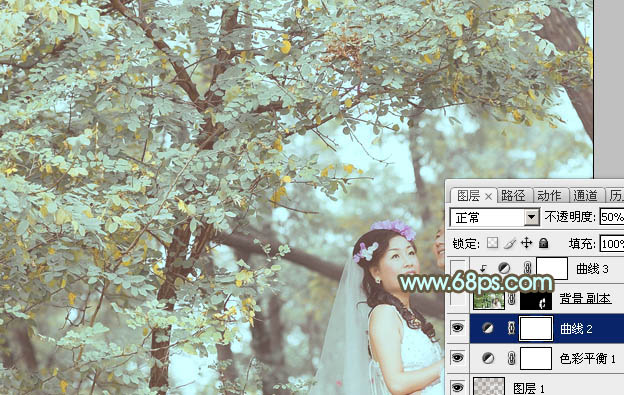Open the 正常 blend mode dropdown

coord(494,218)
